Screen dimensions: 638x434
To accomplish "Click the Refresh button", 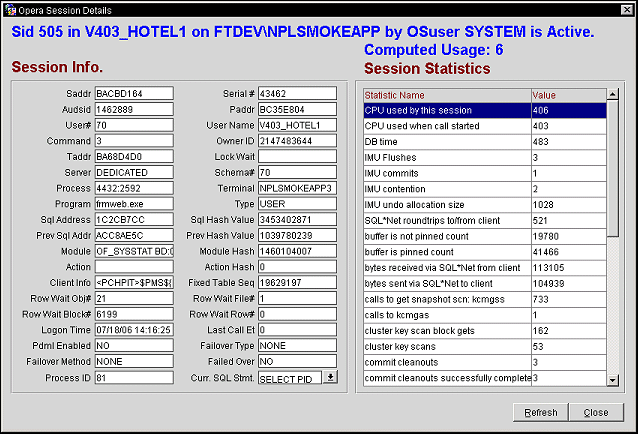I will click(x=540, y=412).
